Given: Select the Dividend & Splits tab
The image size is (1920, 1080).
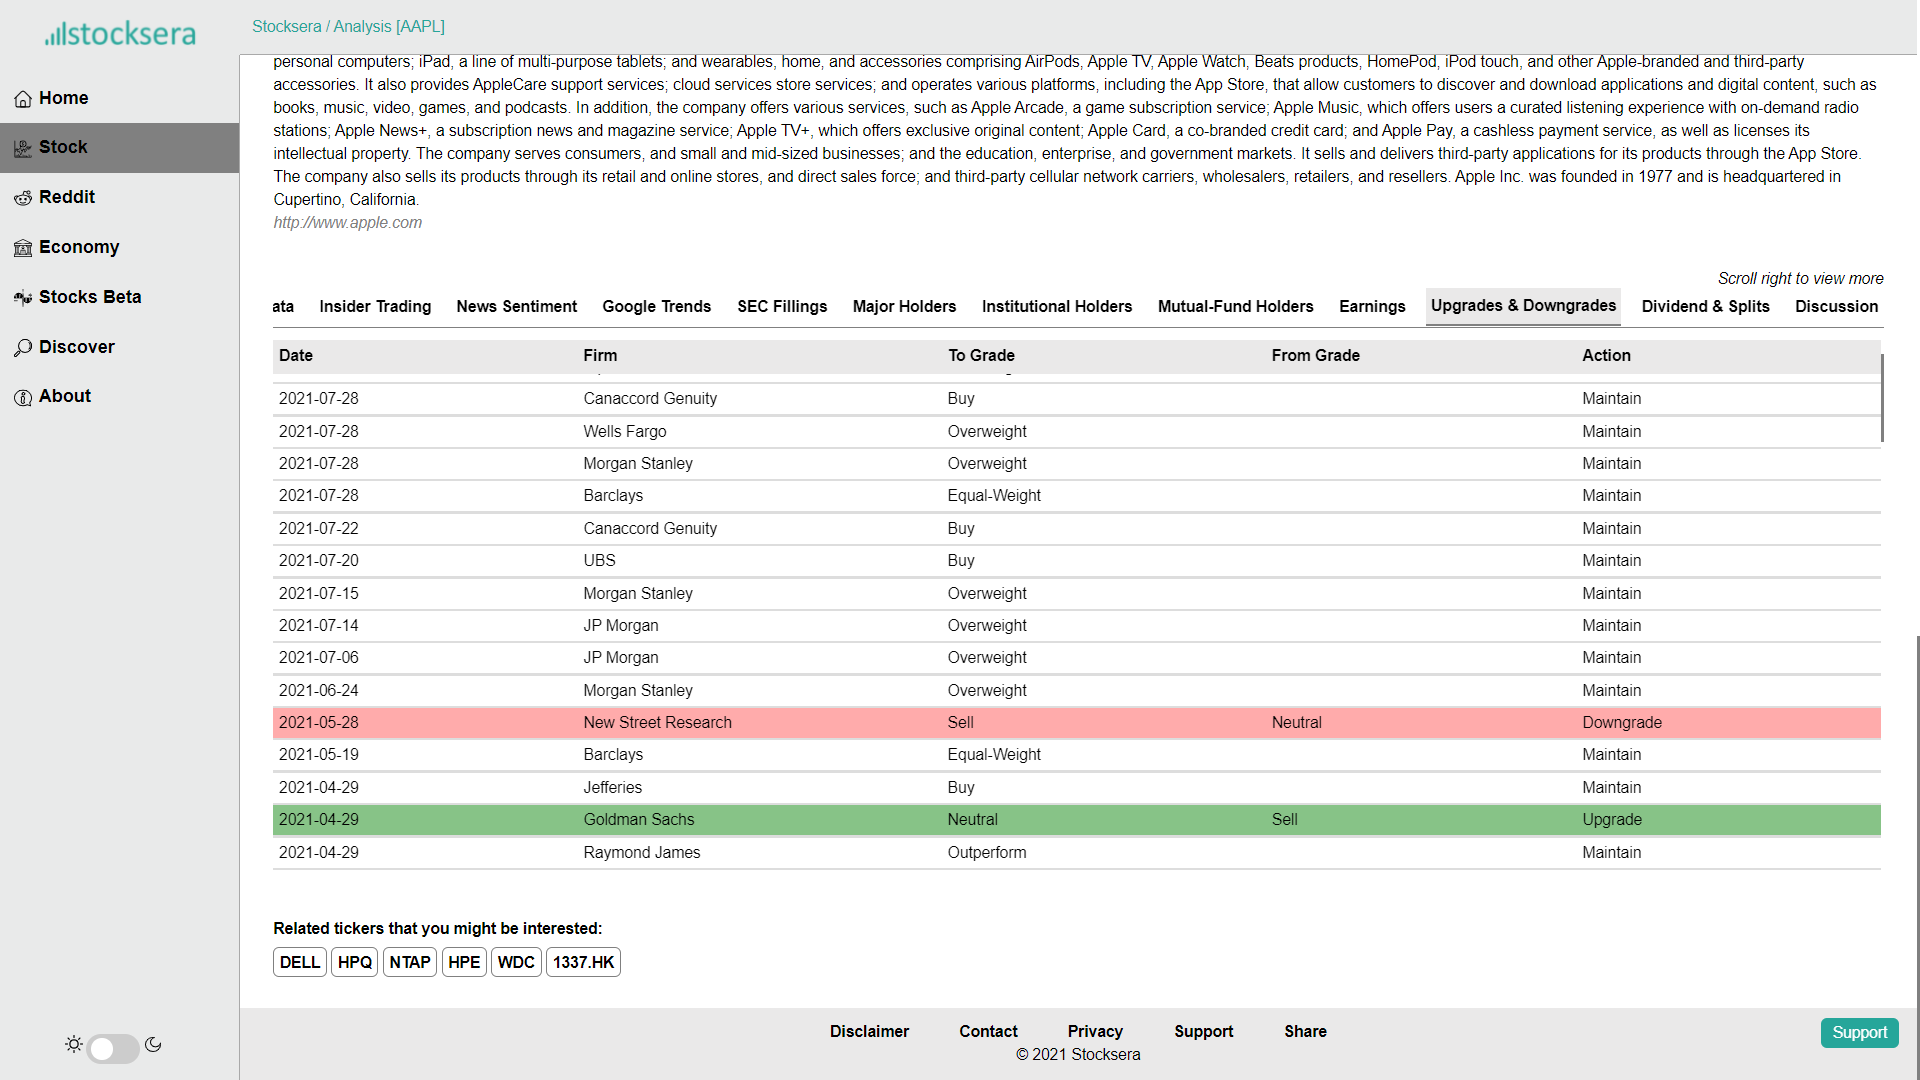Looking at the screenshot, I should (1705, 306).
